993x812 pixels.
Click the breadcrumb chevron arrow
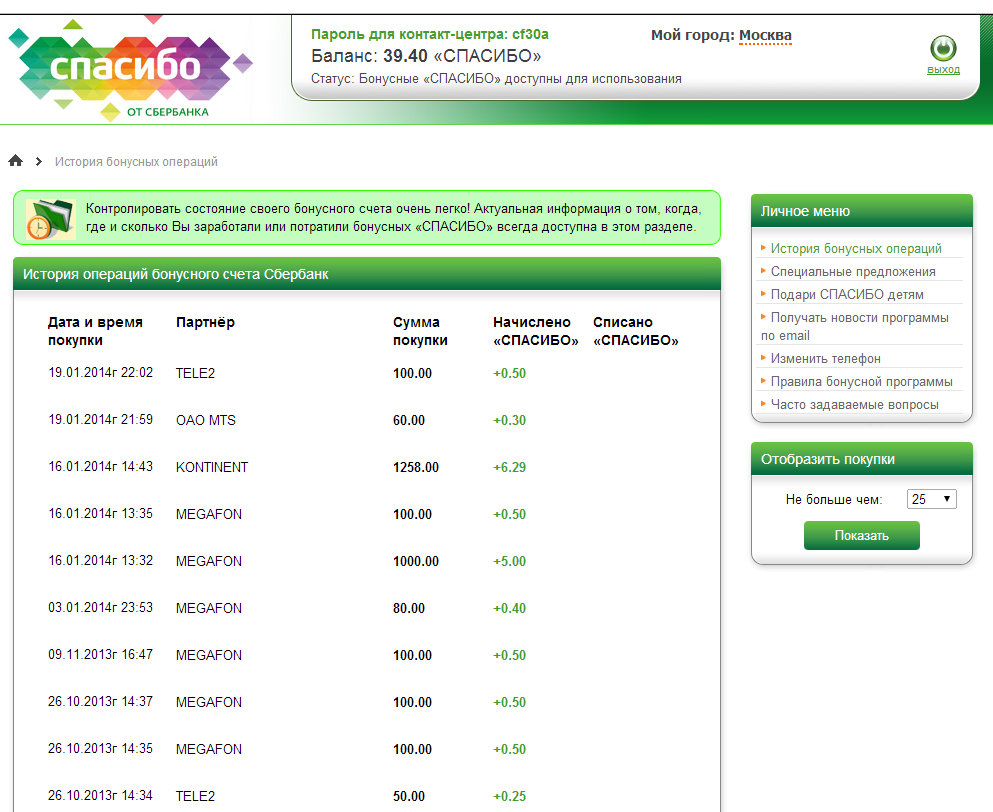[39, 162]
